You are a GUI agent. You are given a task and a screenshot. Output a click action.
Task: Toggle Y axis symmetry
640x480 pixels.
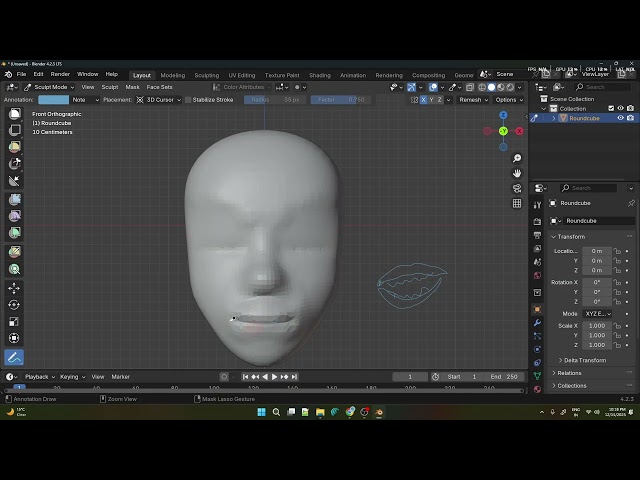(431, 100)
